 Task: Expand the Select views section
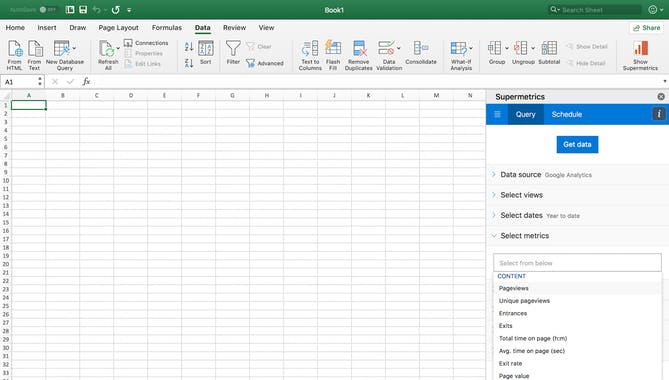coord(577,195)
